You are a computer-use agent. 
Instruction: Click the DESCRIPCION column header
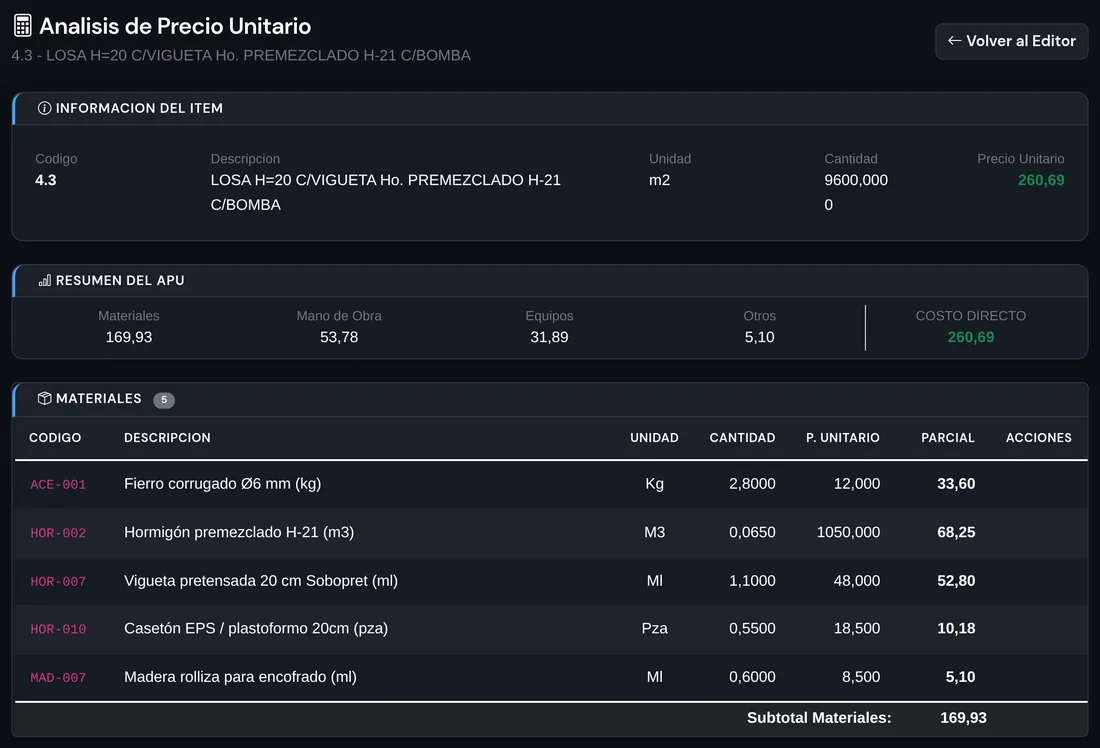click(167, 438)
